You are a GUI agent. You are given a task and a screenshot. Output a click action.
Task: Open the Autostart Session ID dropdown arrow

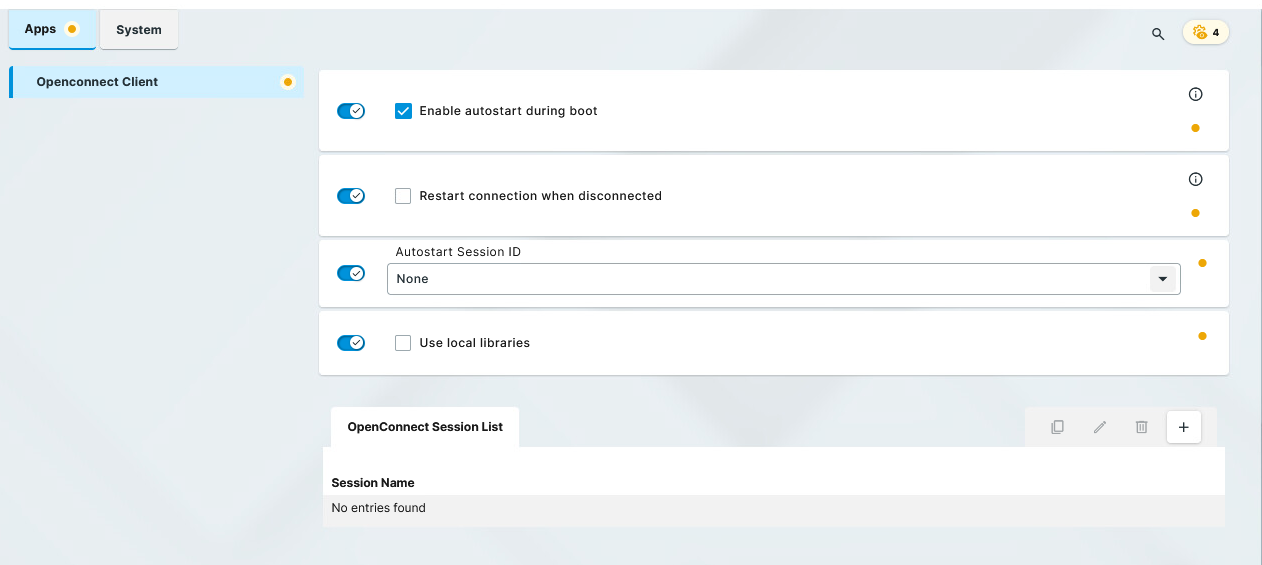point(1162,279)
